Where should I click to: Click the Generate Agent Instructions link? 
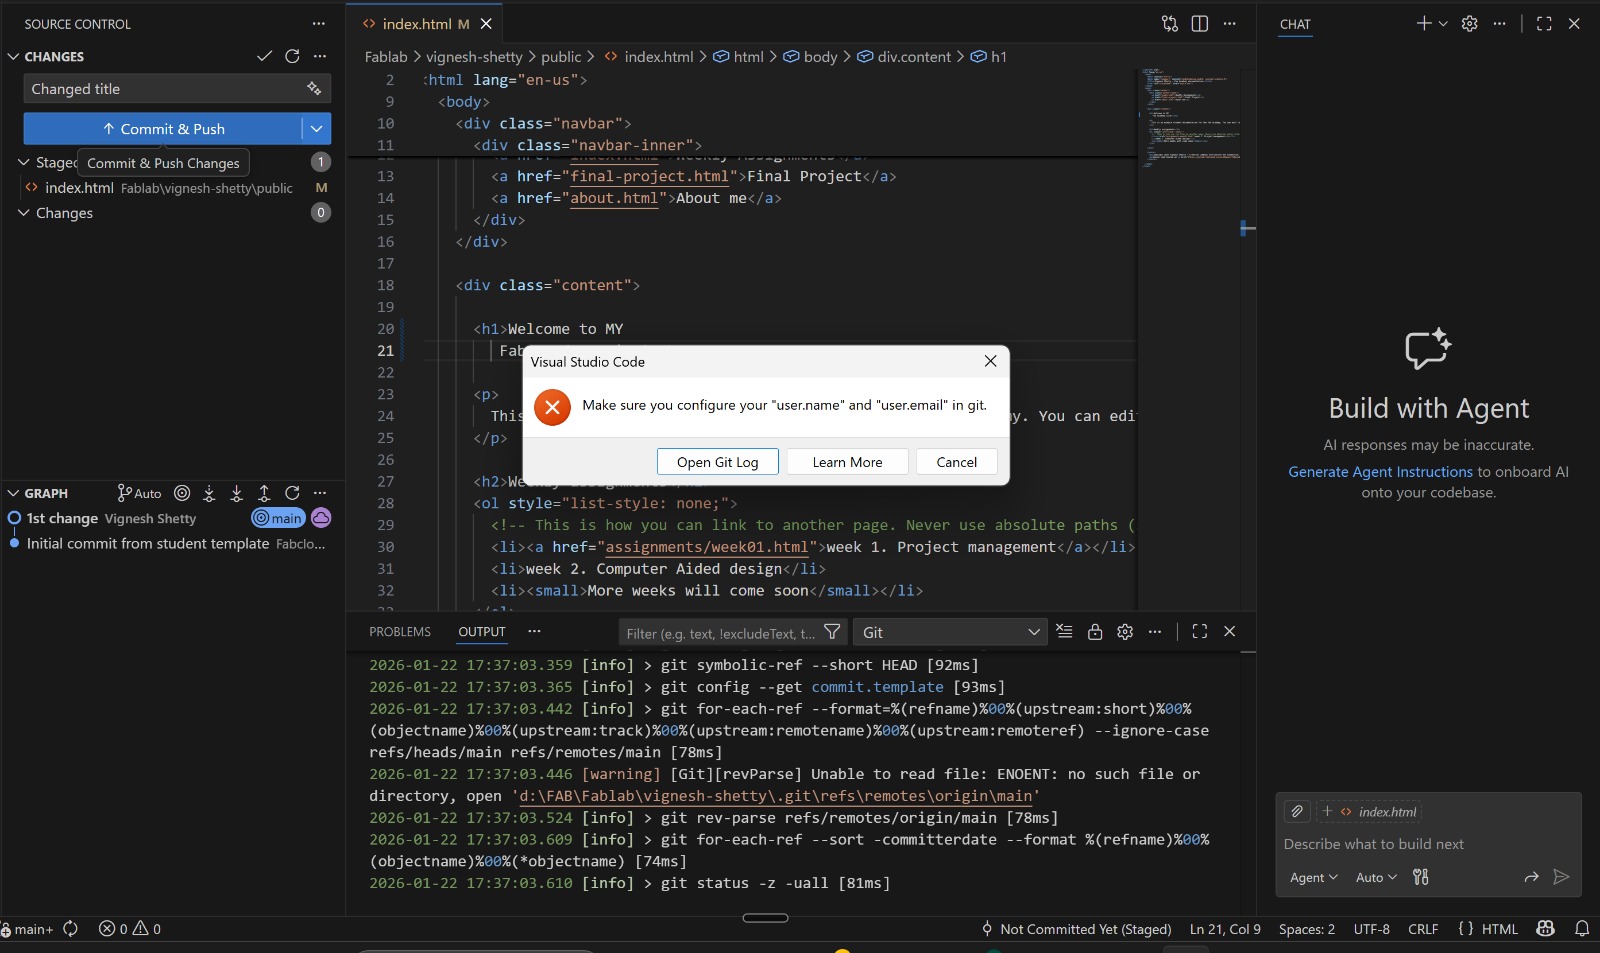tap(1380, 472)
